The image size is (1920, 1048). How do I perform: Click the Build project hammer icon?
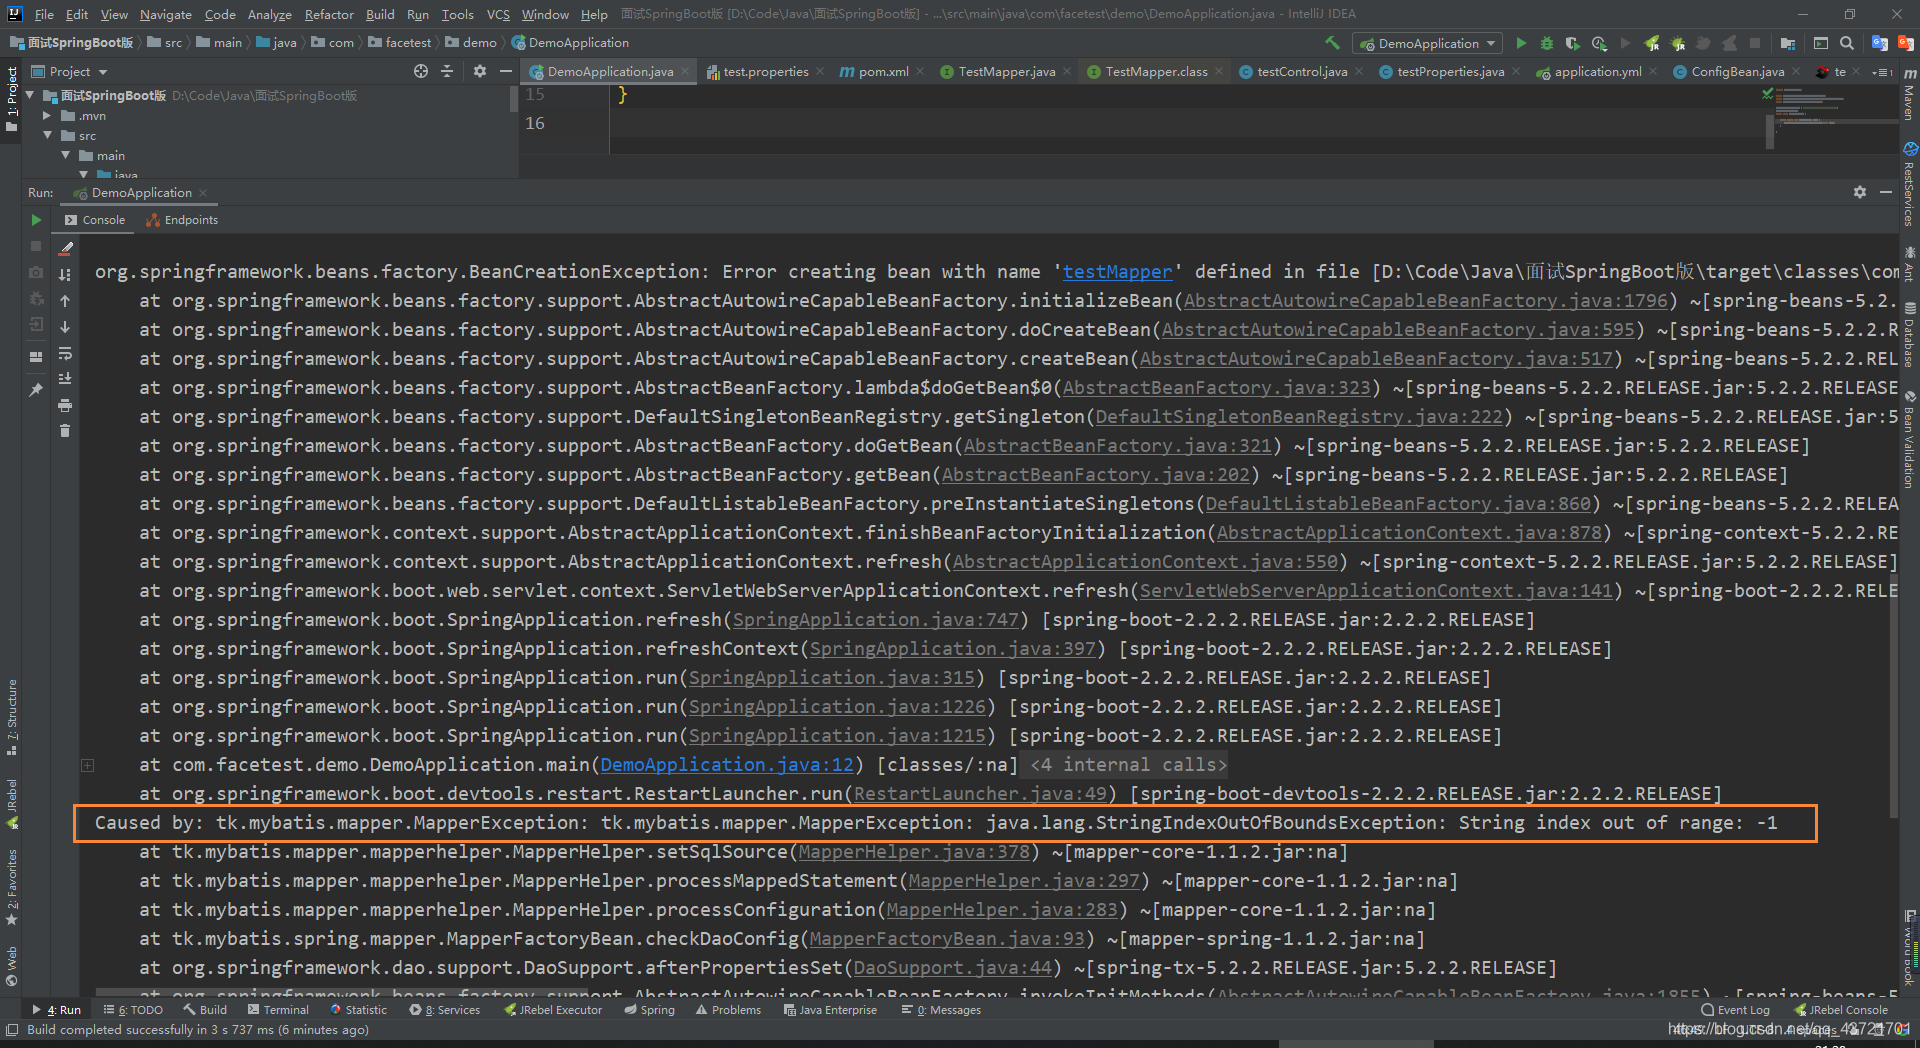pyautogui.click(x=1332, y=43)
